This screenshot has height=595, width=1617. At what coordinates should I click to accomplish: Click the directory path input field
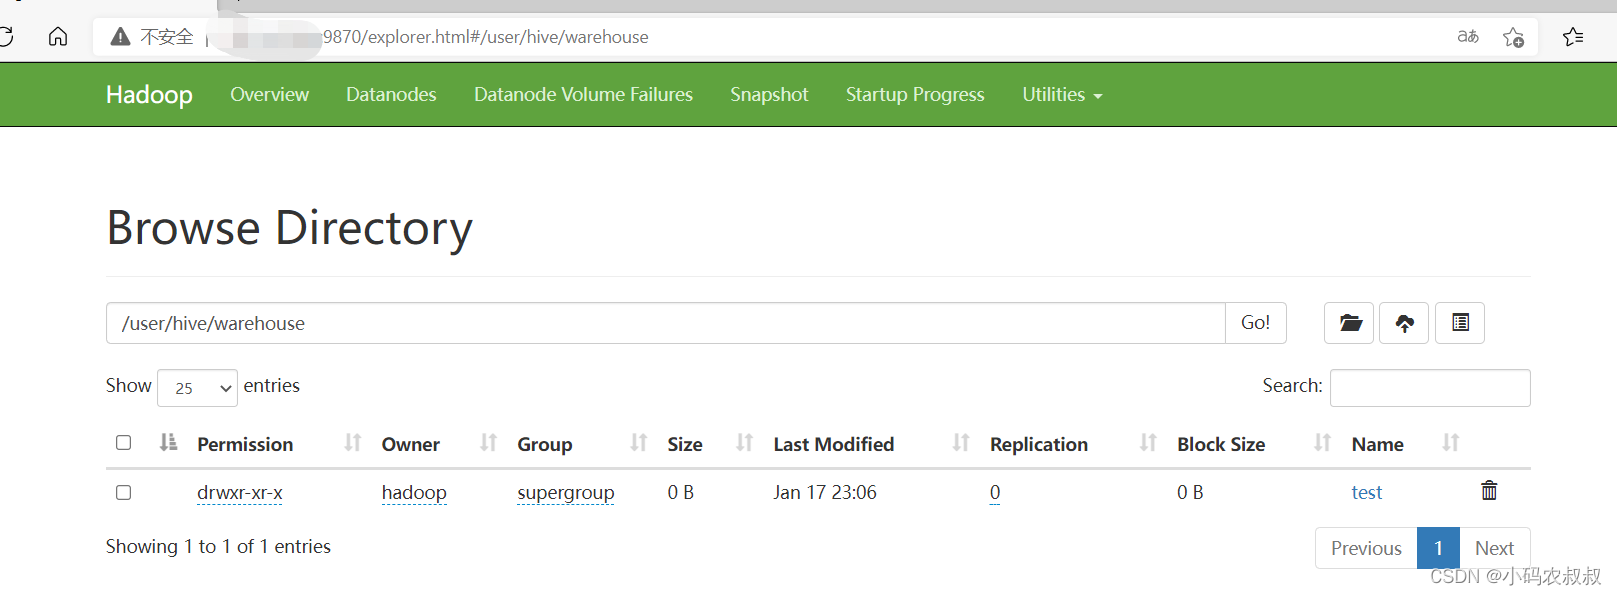(666, 323)
